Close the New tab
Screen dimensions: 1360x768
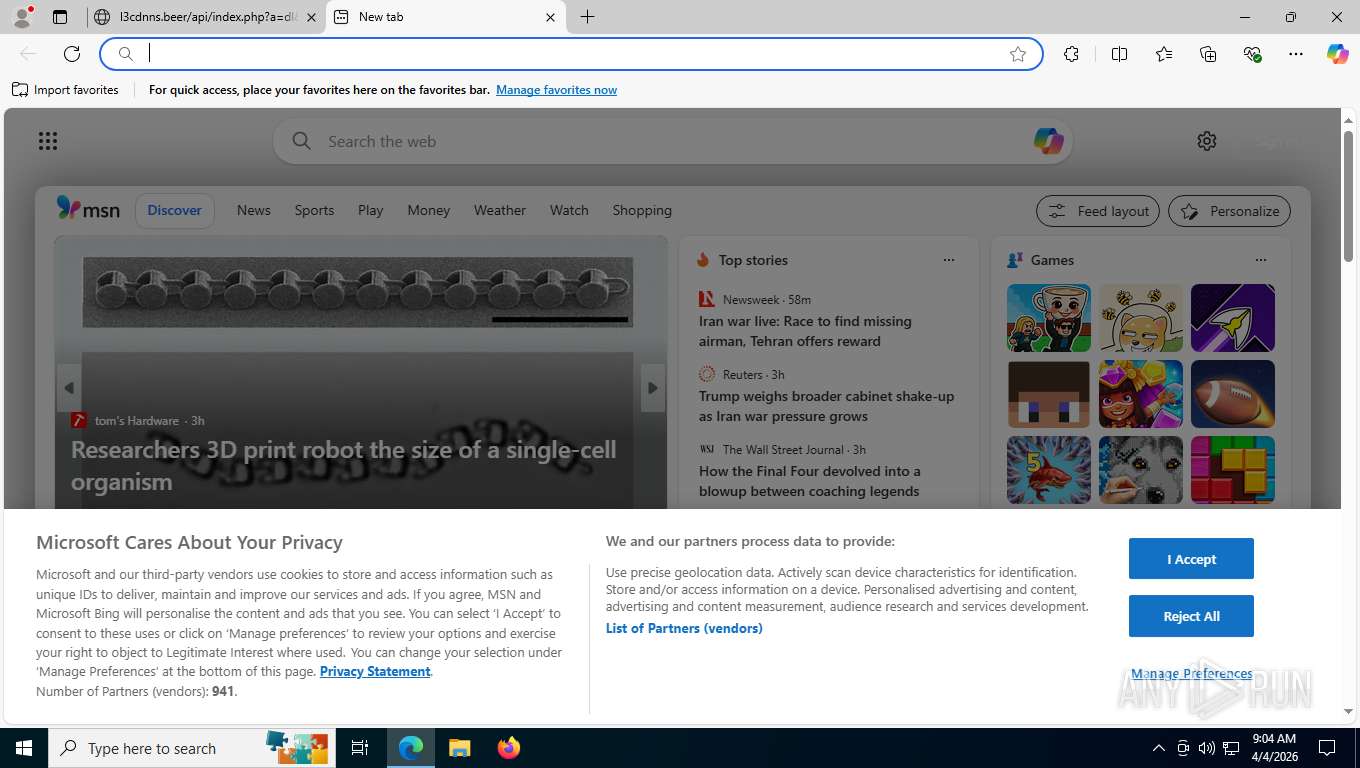[x=550, y=17]
